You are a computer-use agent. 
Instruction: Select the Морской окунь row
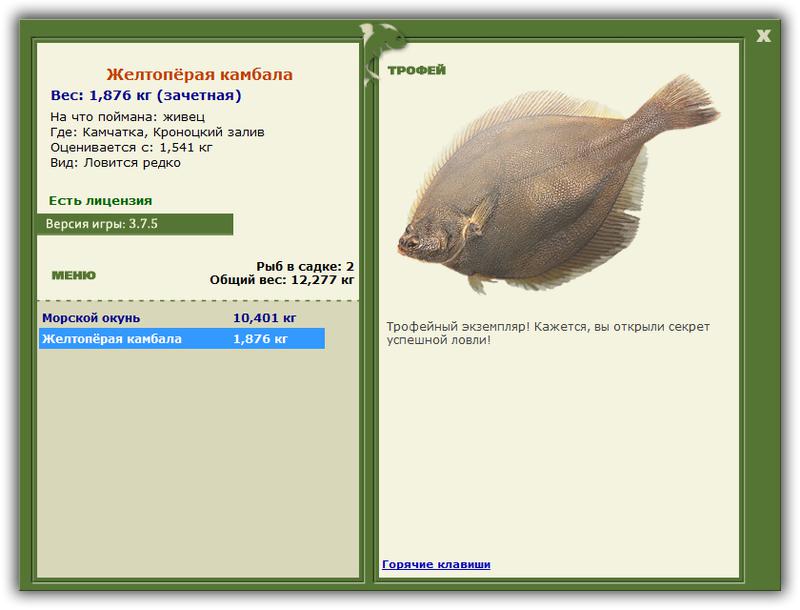tap(182, 318)
